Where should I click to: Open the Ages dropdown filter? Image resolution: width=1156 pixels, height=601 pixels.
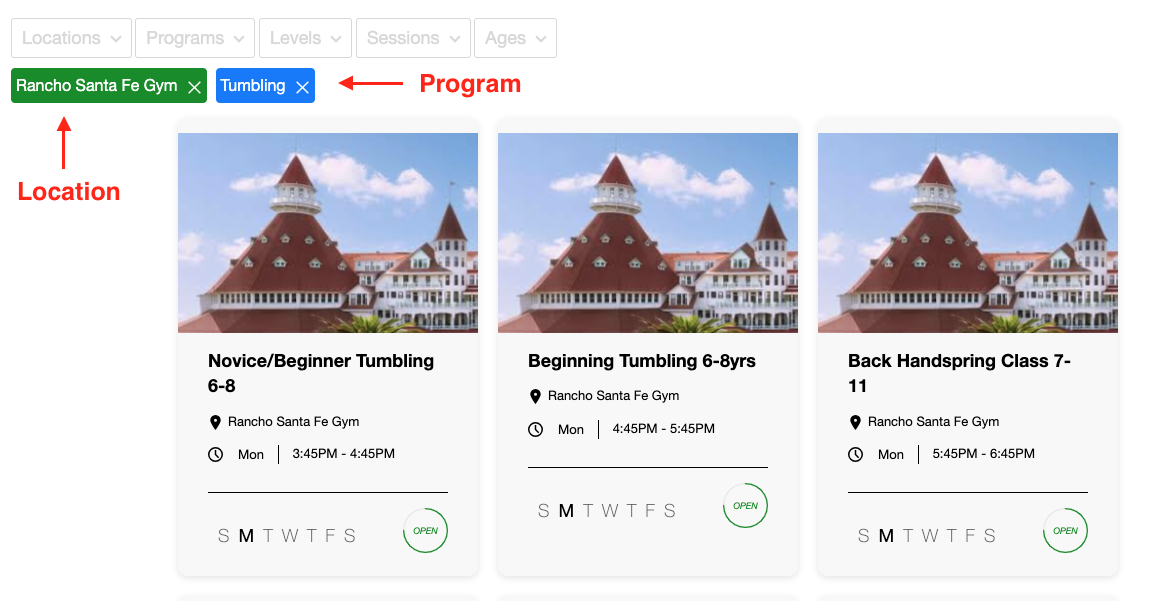(515, 38)
